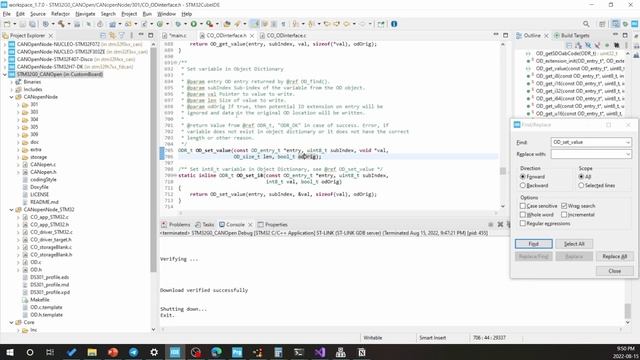Screen dimensions: 640x360
Task: Open the Source menu
Action: coord(38,14)
